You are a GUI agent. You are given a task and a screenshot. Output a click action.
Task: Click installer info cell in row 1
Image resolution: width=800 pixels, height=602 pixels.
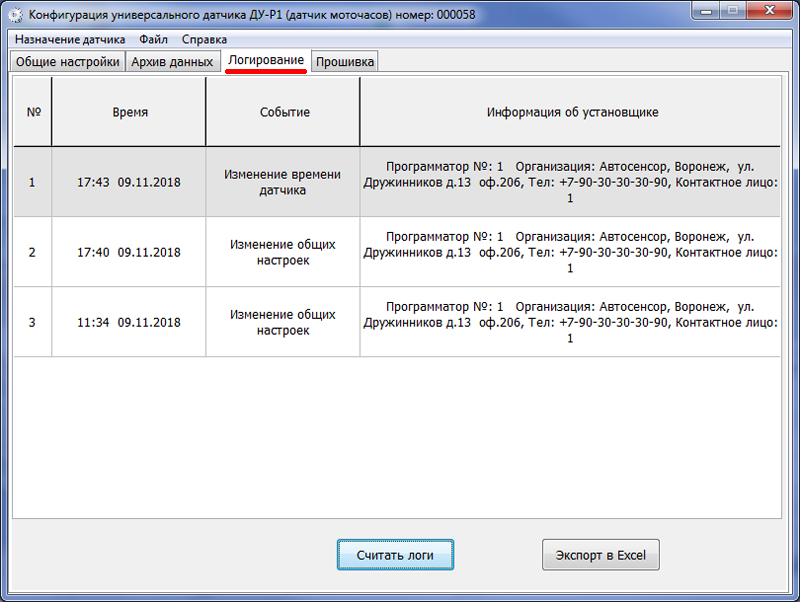[x=570, y=182]
